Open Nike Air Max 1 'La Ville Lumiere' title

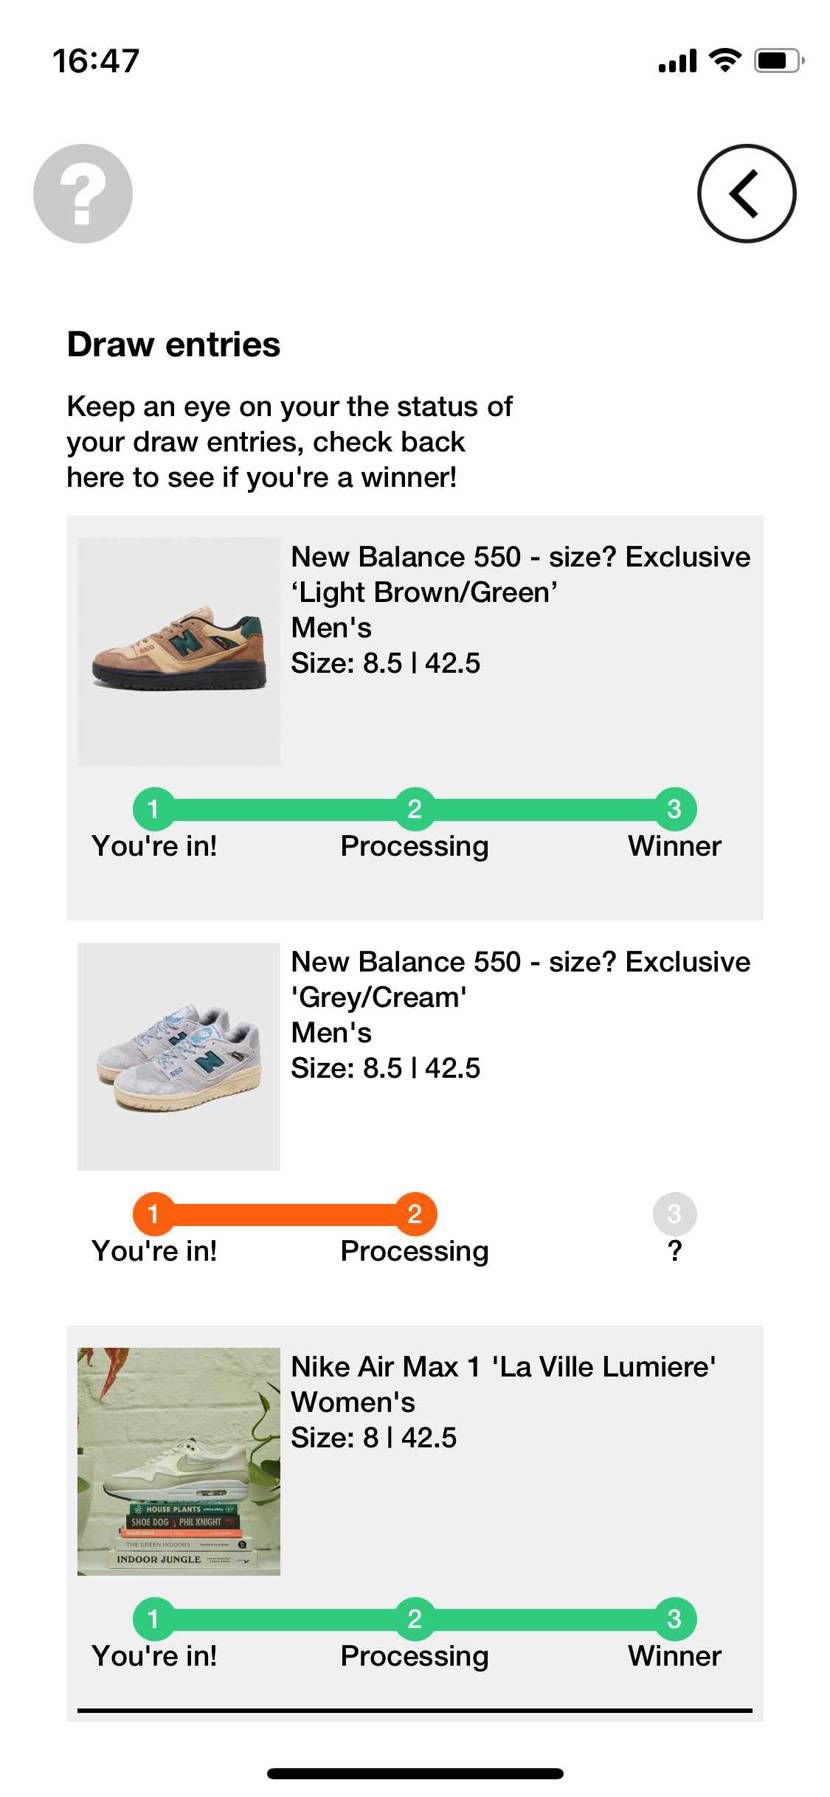(503, 1366)
